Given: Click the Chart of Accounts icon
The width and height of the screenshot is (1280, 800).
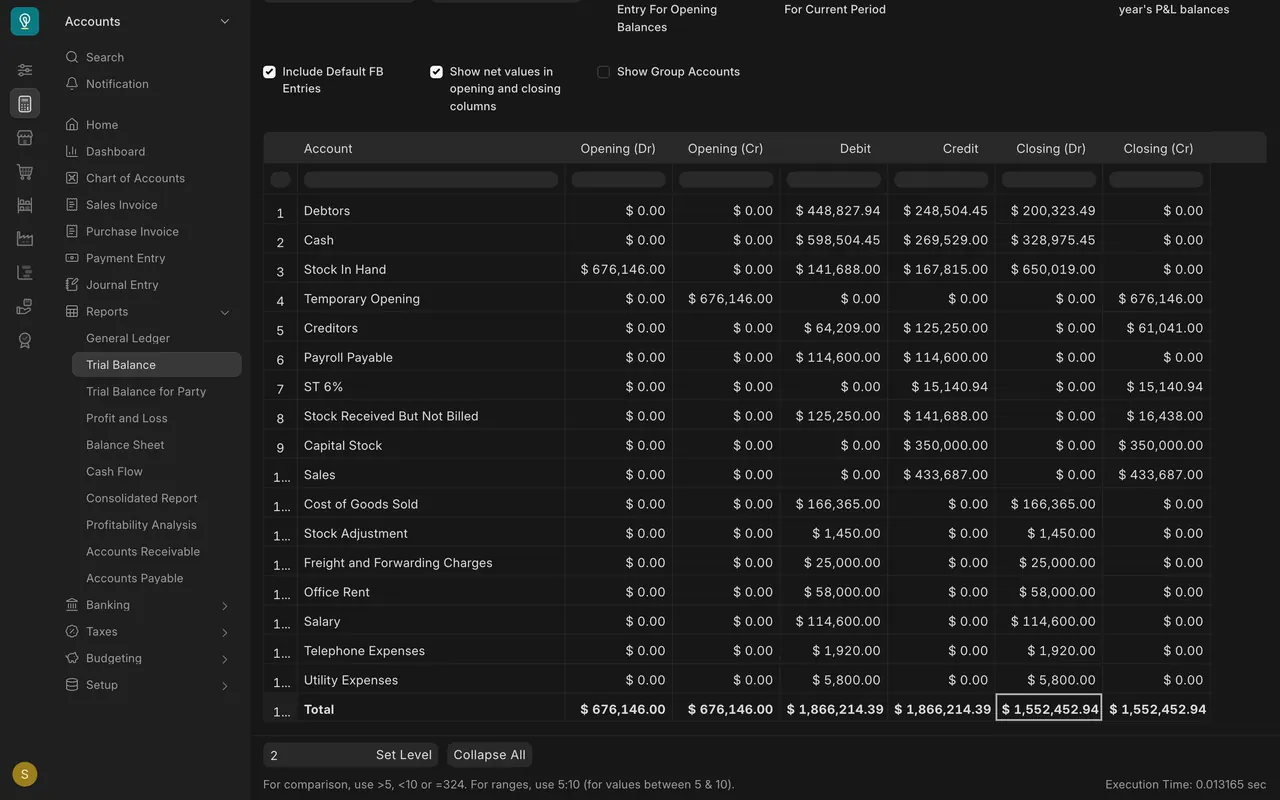Looking at the screenshot, I should click(x=72, y=178).
